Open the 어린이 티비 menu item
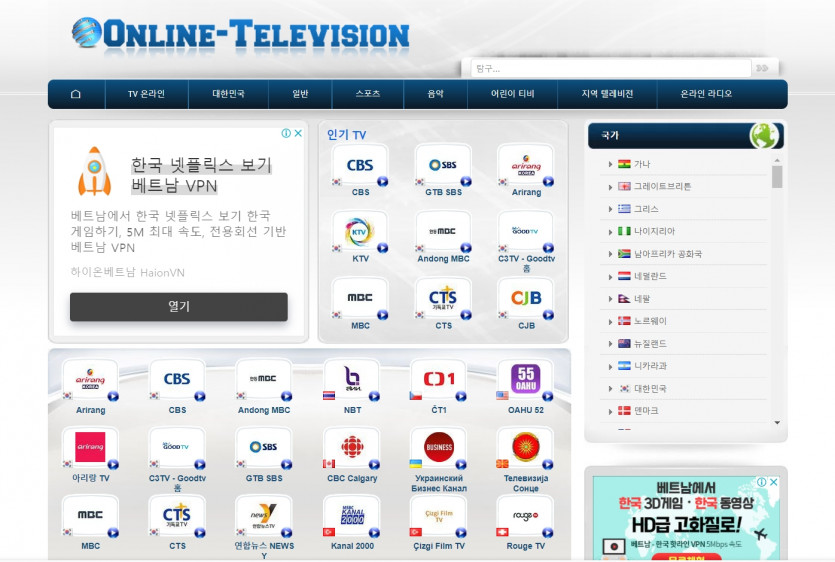Image resolution: width=835 pixels, height=562 pixels. pos(512,94)
